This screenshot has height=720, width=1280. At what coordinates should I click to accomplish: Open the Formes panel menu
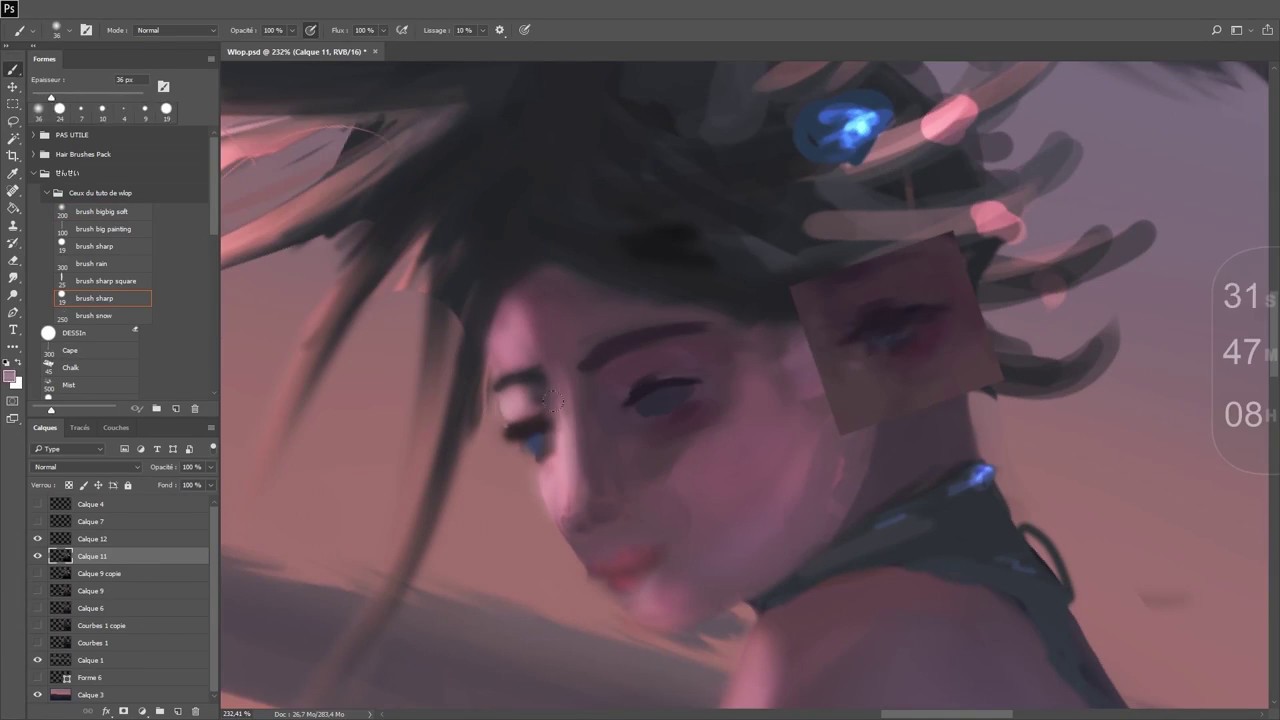[211, 59]
